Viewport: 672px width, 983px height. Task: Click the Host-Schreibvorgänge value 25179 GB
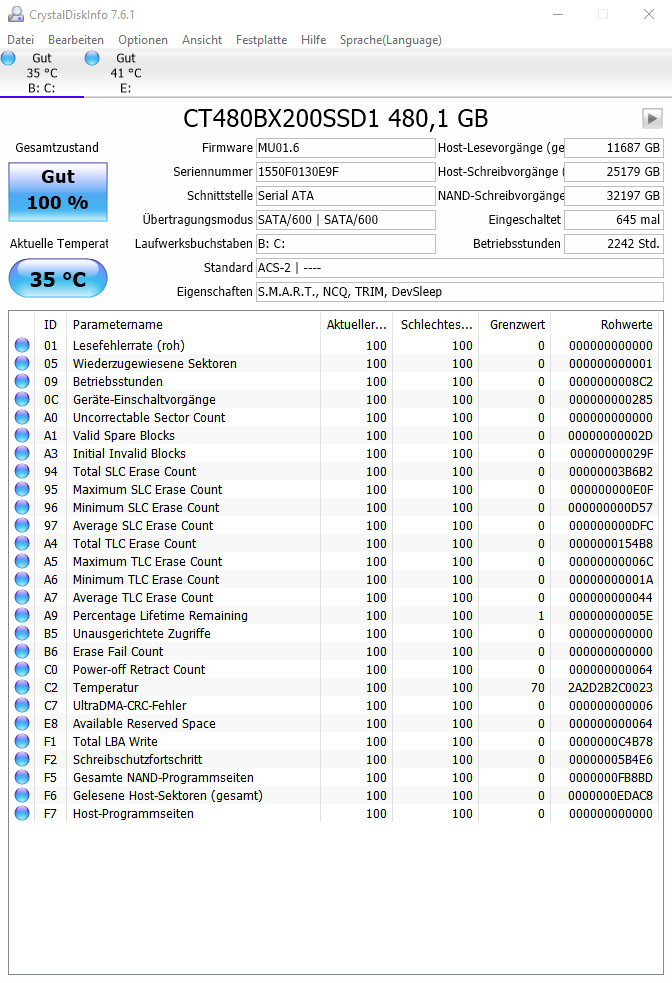point(614,172)
